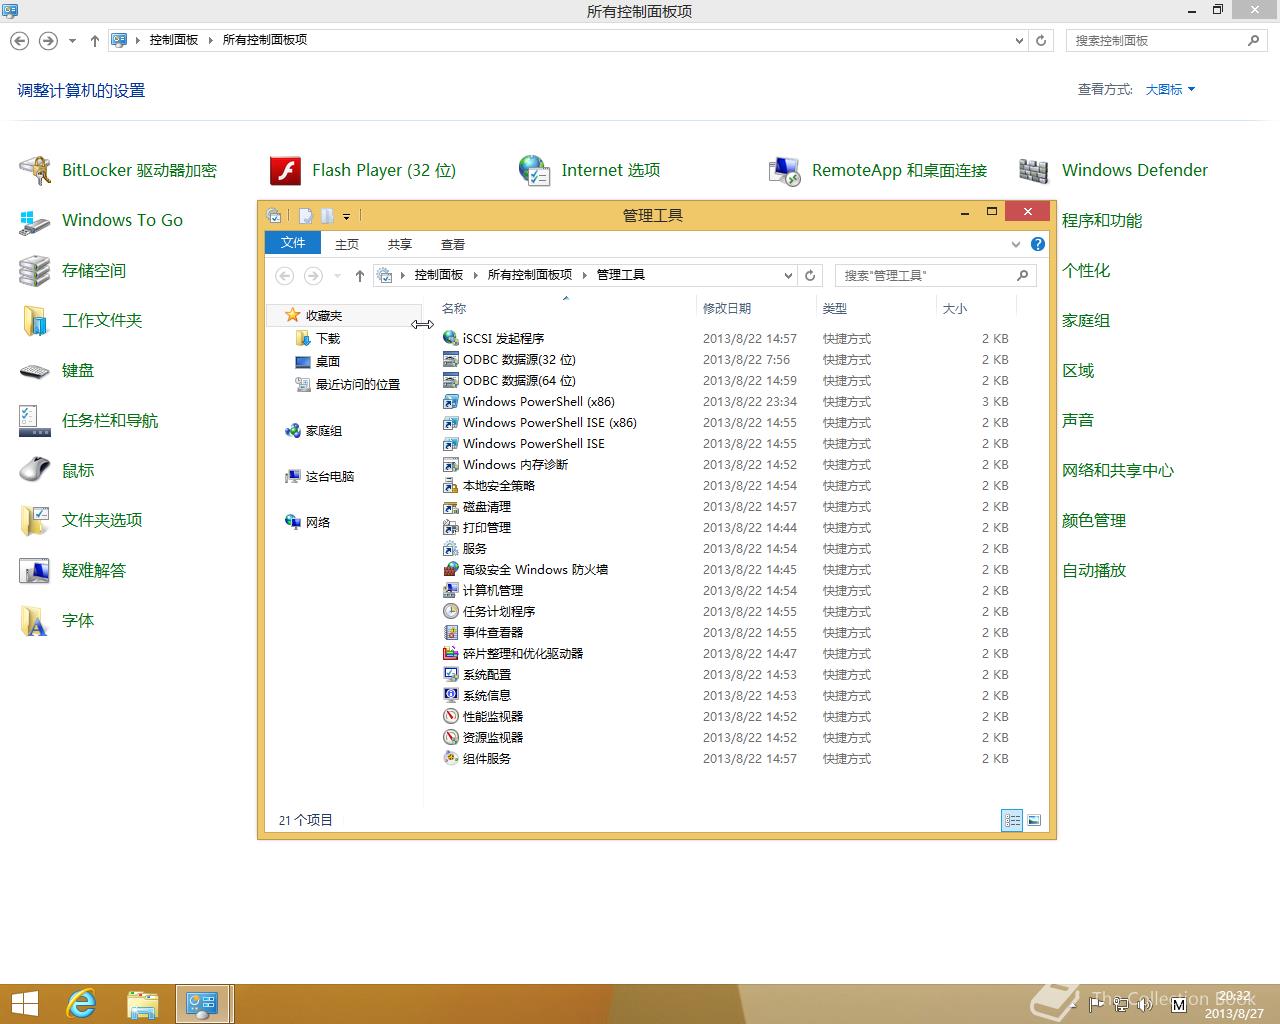Open help icon in 管理工具 ribbon
This screenshot has width=1280, height=1024.
pyautogui.click(x=1038, y=244)
